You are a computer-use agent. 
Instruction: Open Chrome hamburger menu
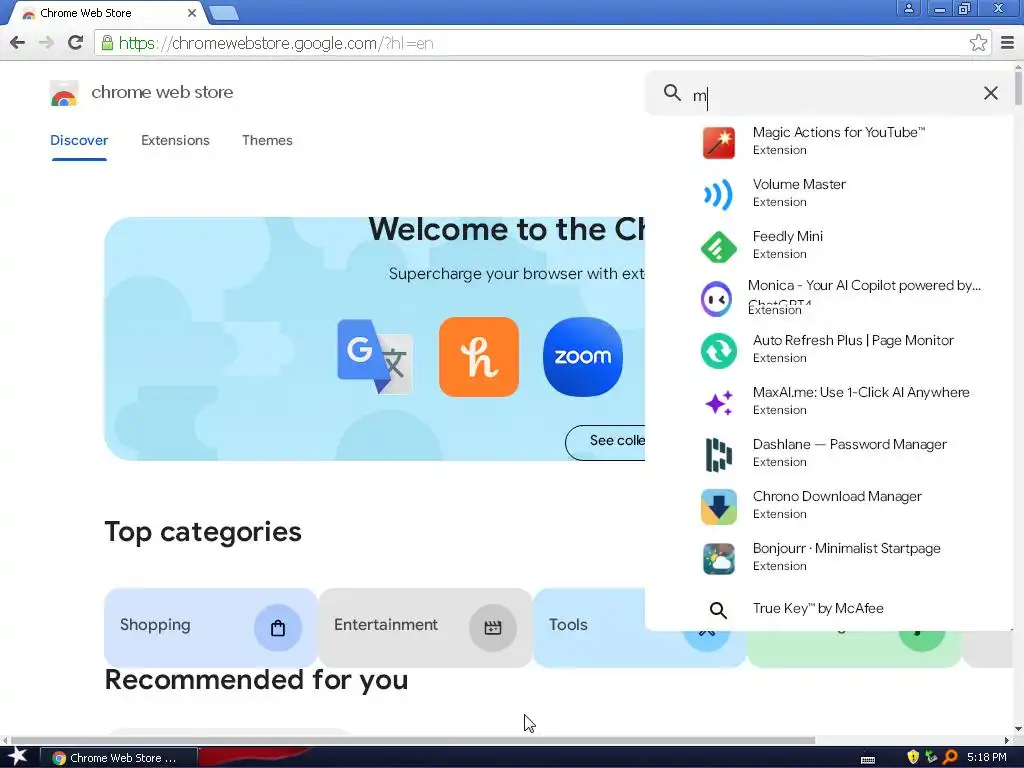pyautogui.click(x=1007, y=43)
